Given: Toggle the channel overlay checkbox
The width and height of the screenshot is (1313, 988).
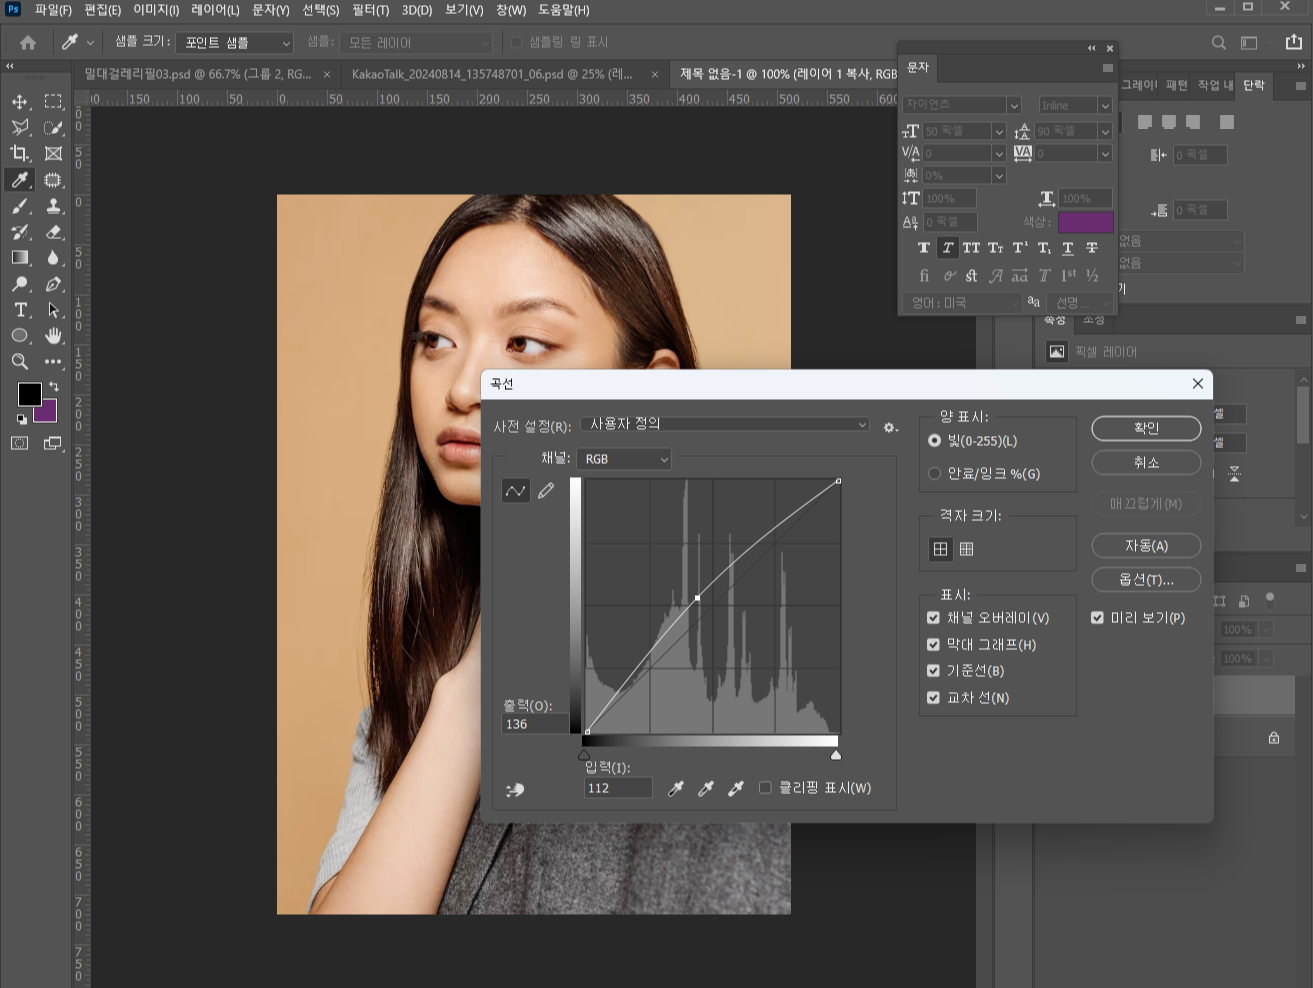Looking at the screenshot, I should [x=933, y=618].
